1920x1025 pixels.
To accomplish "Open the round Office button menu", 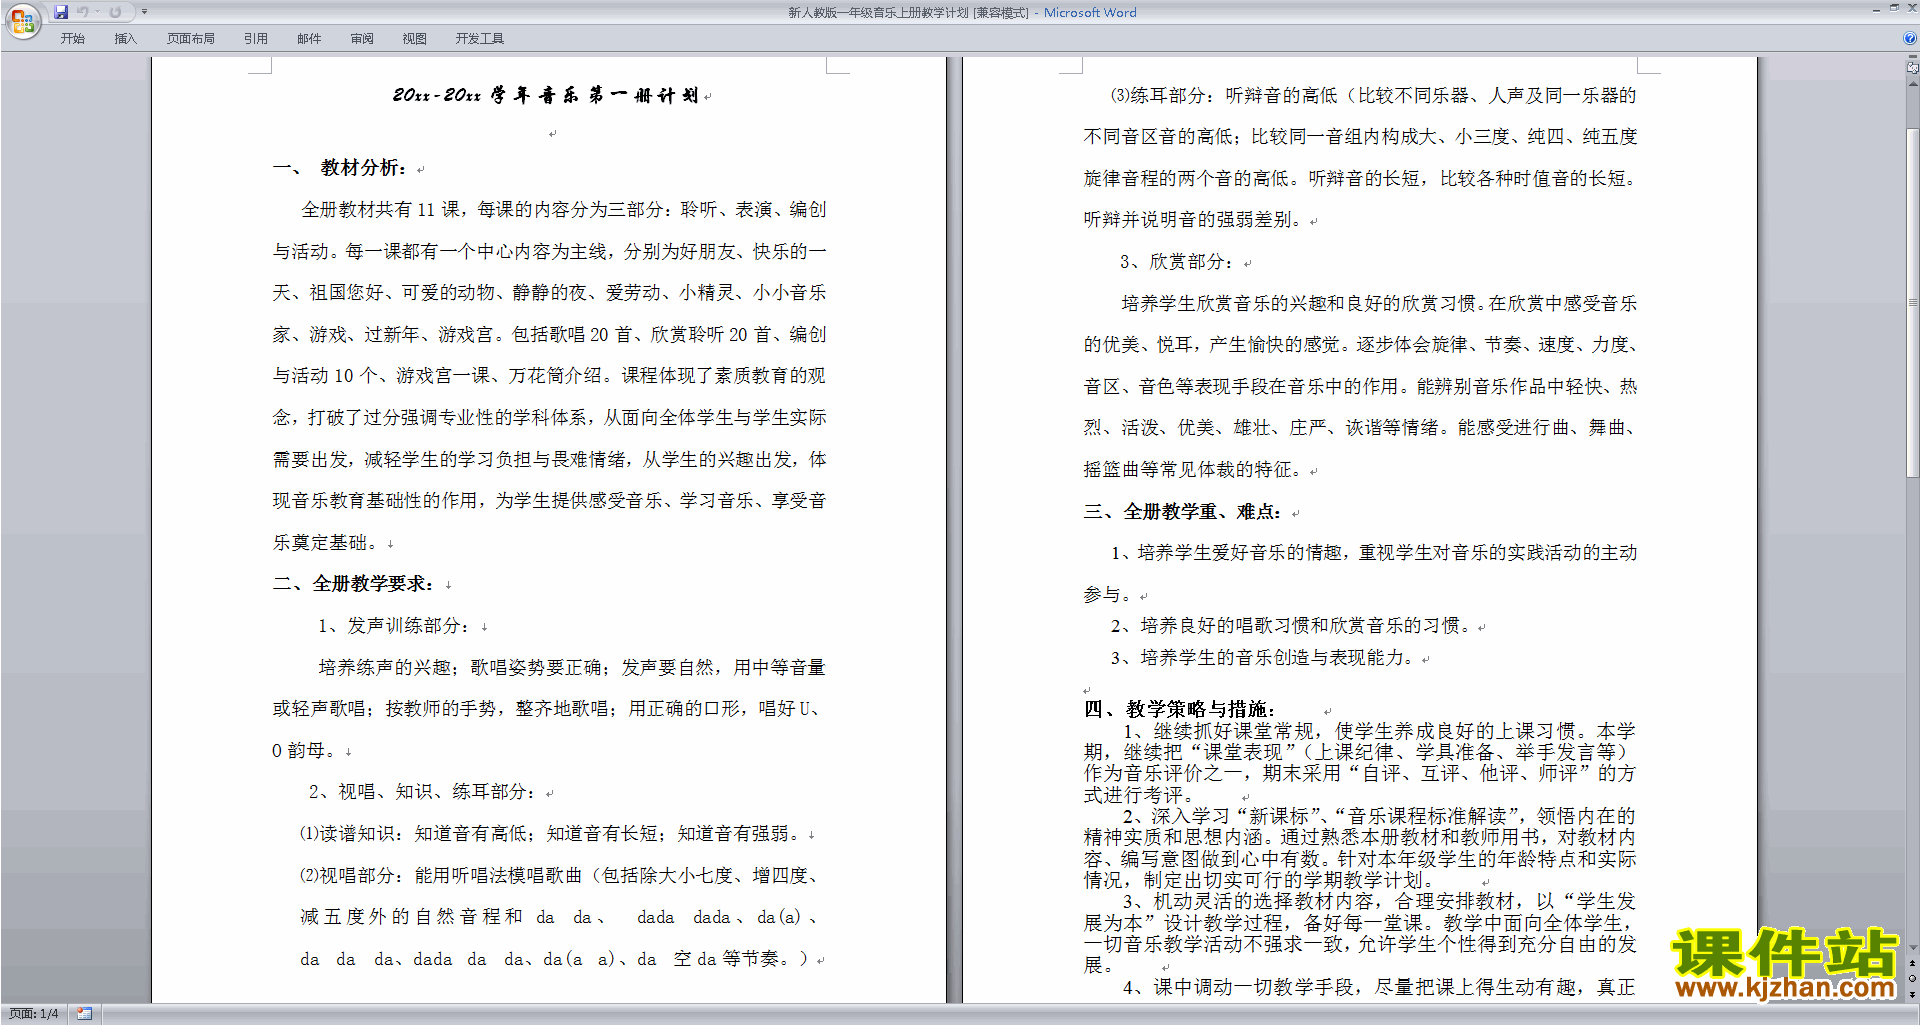I will tap(22, 21).
